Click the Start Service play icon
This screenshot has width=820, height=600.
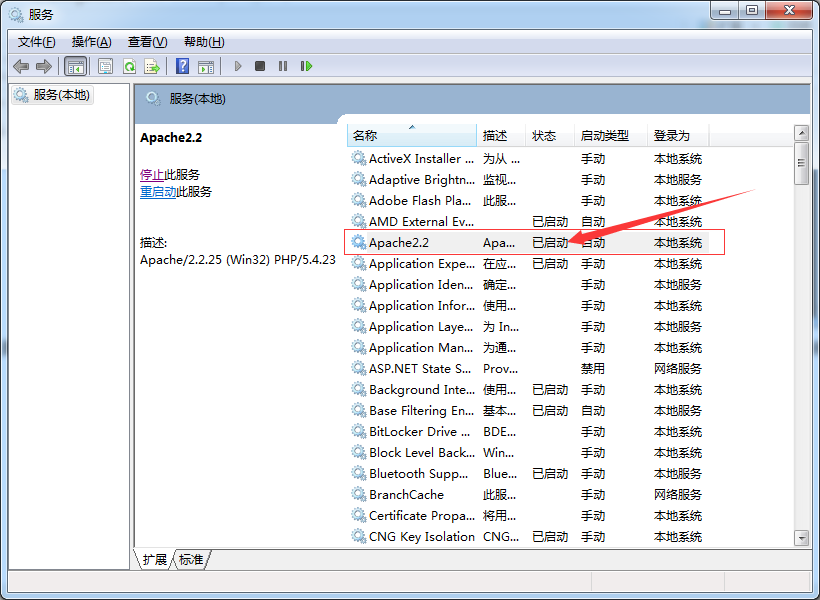point(238,66)
